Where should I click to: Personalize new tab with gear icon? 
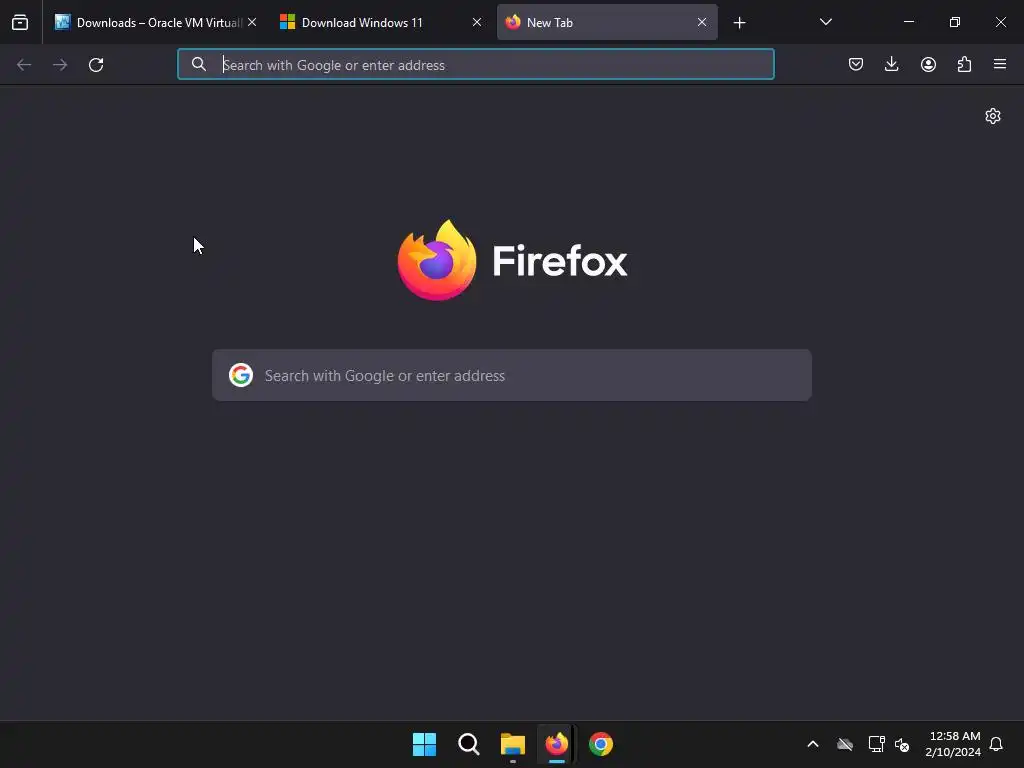993,116
